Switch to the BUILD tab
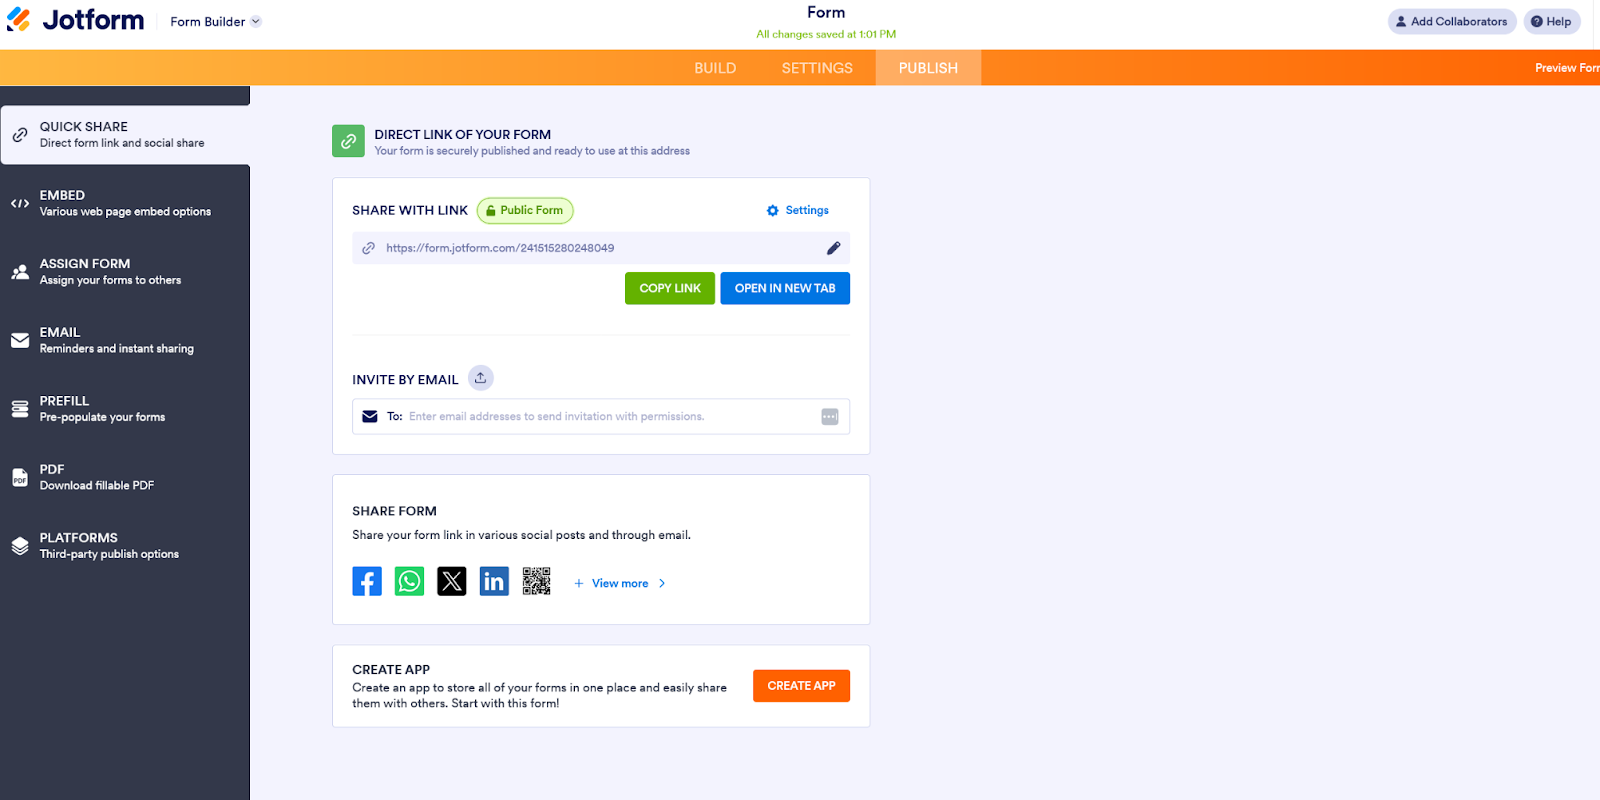Viewport: 1600px width, 800px height. pyautogui.click(x=715, y=68)
